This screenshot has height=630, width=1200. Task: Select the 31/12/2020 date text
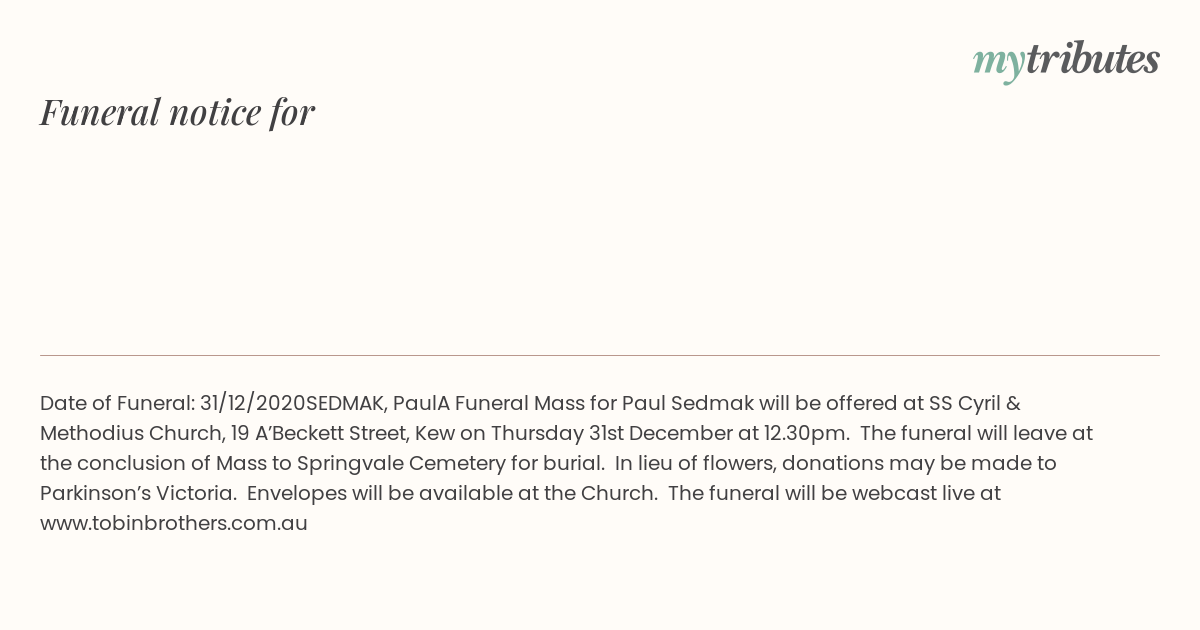(253, 403)
